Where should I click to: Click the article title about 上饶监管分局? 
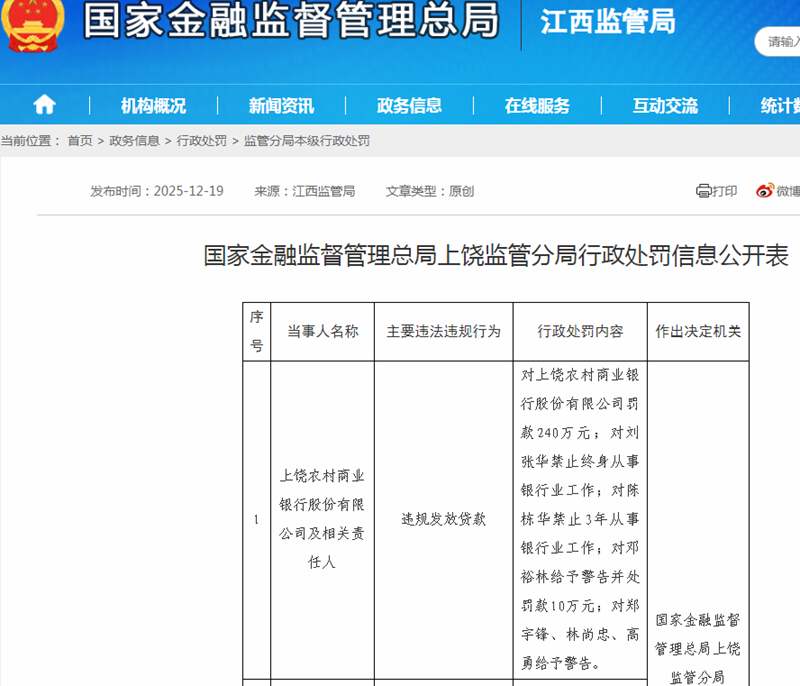pos(496,256)
